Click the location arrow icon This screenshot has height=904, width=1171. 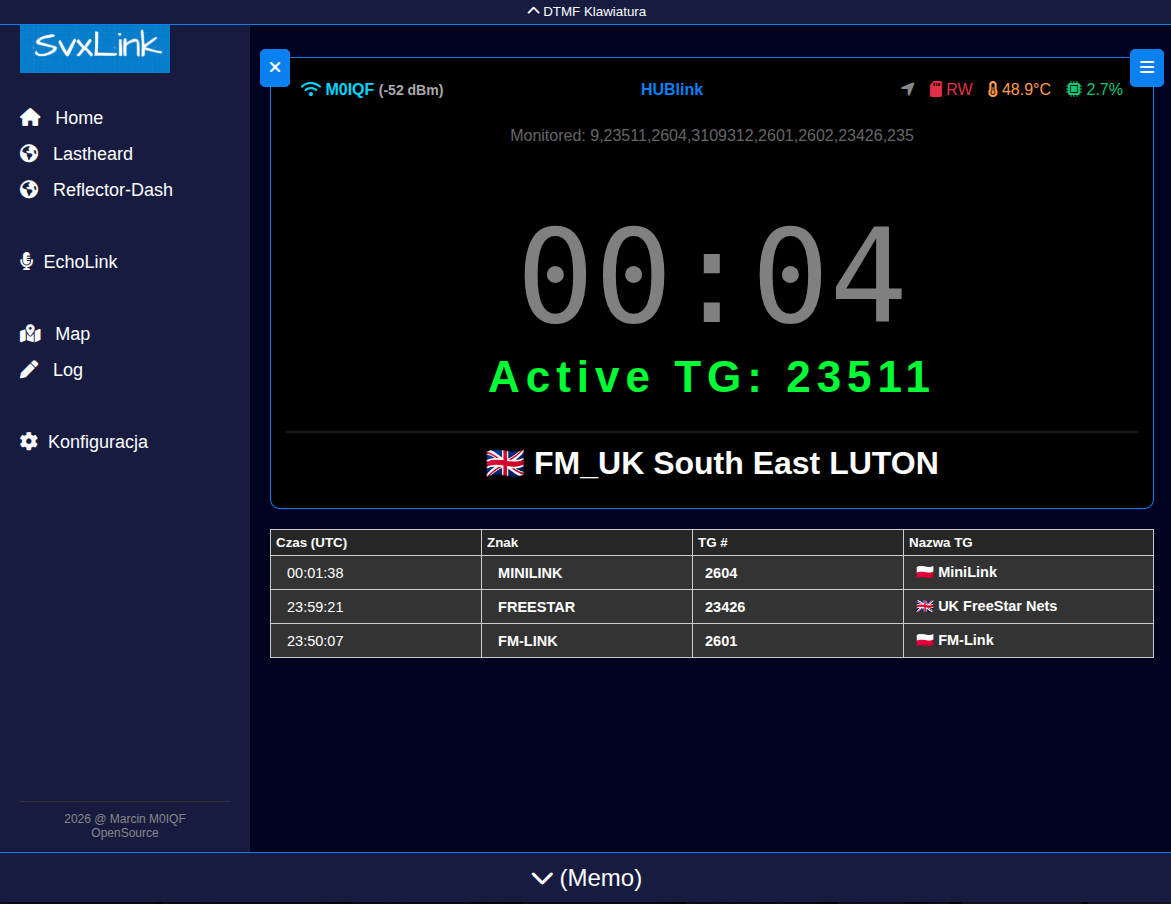pyautogui.click(x=908, y=89)
